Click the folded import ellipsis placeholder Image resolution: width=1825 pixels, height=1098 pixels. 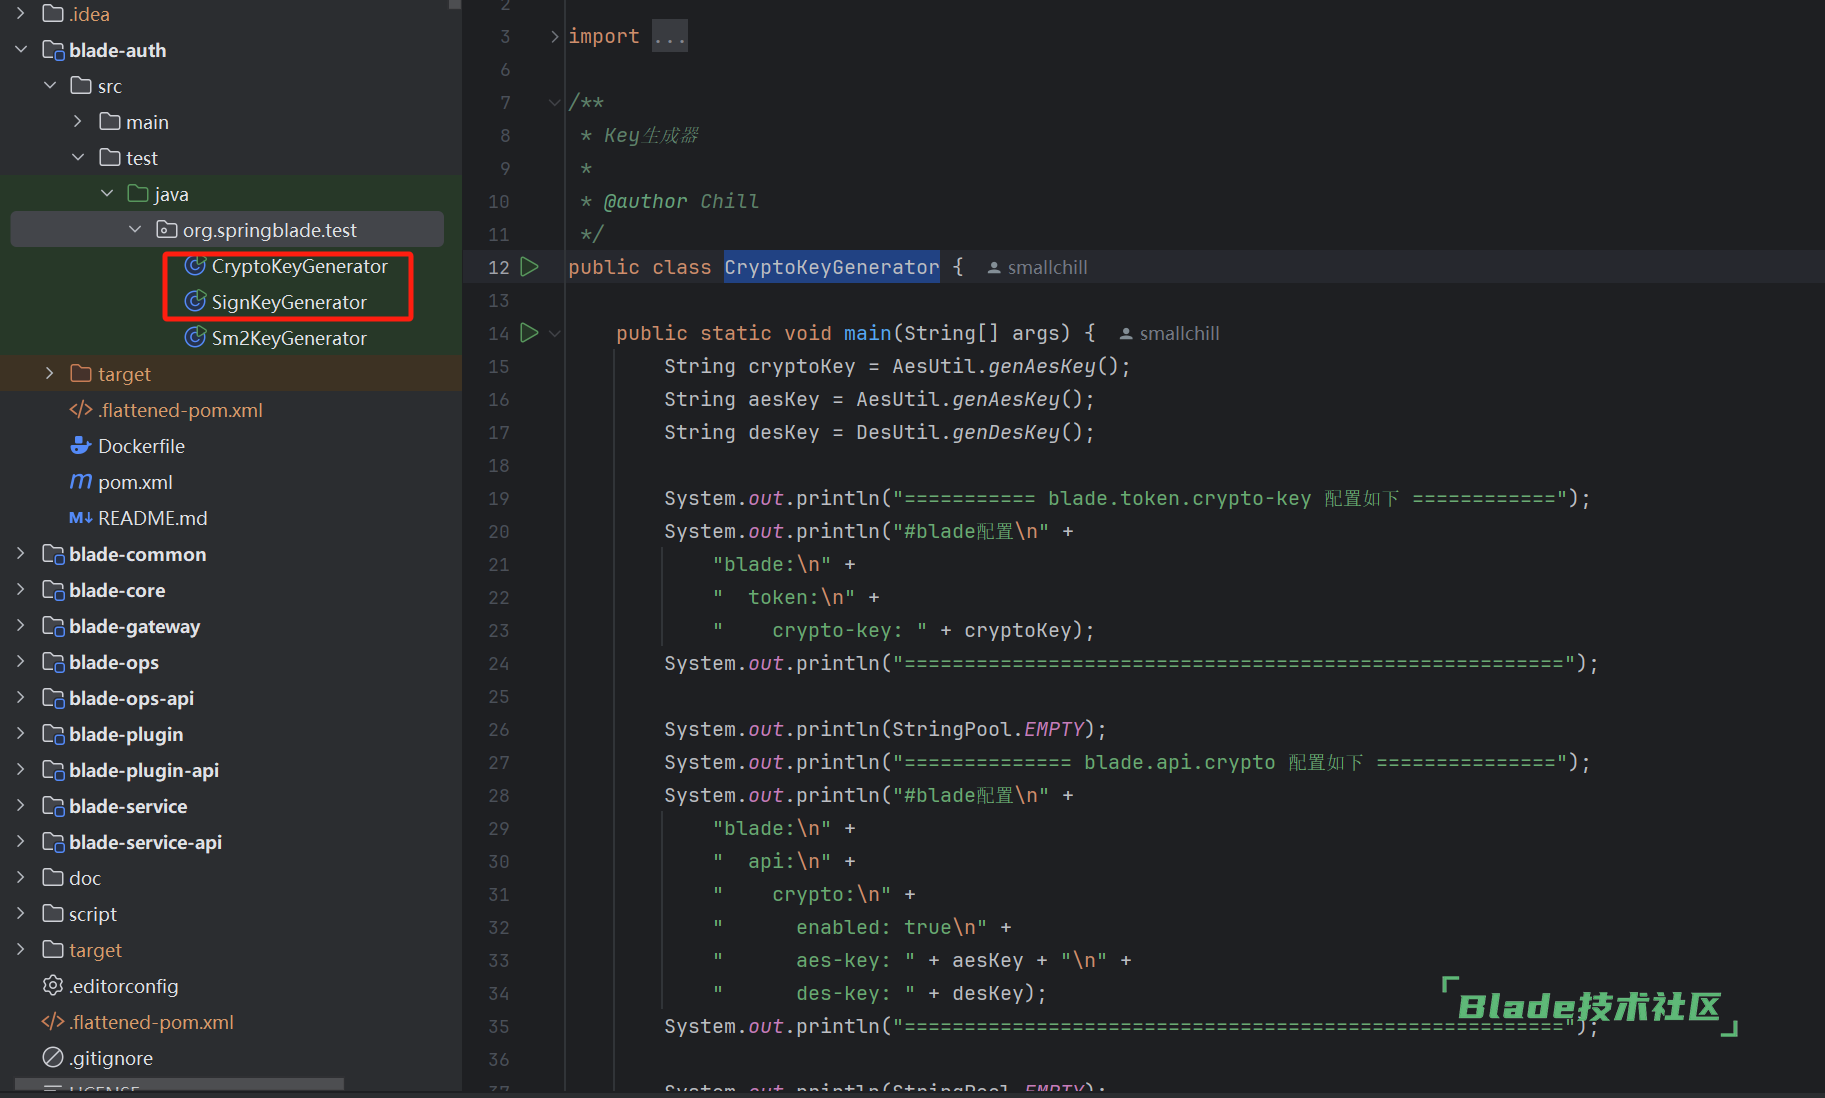[x=670, y=37]
